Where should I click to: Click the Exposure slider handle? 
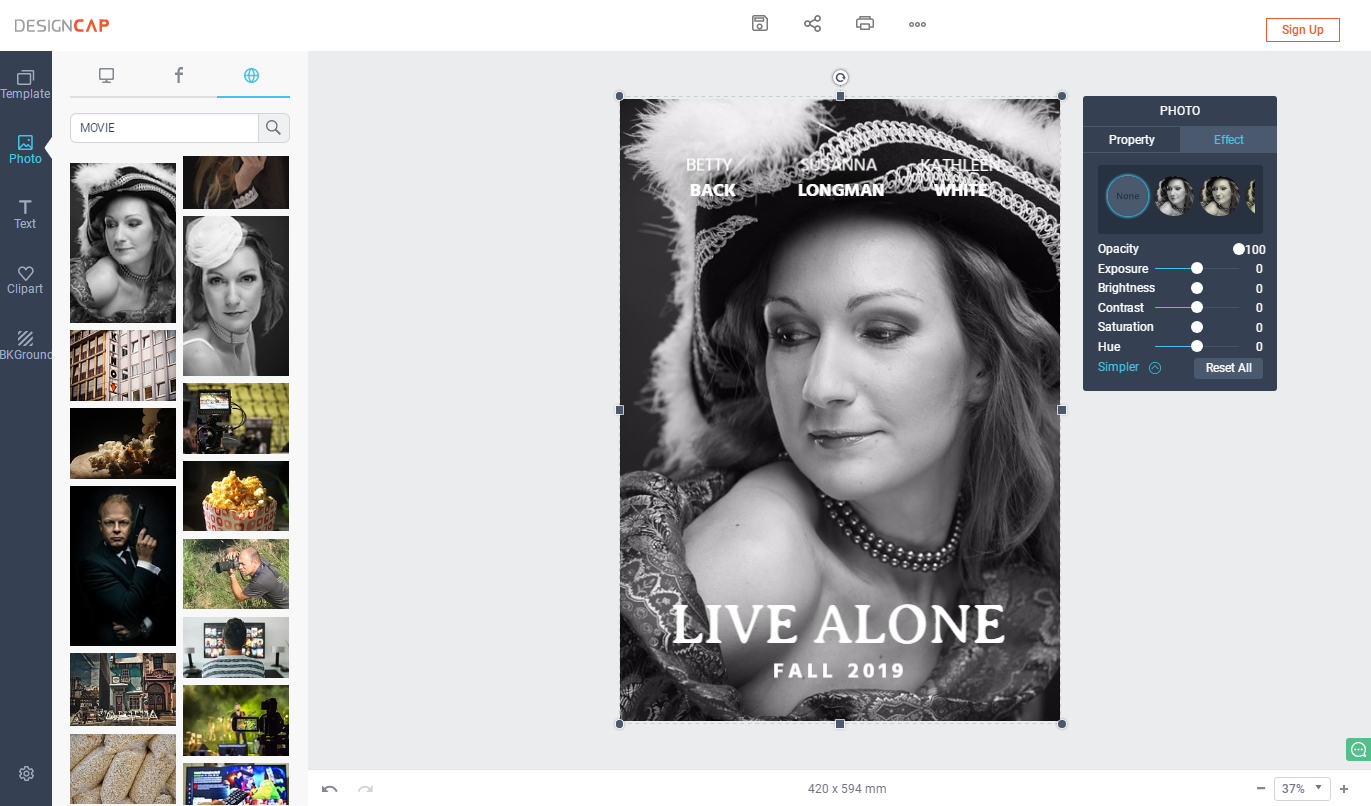(1196, 269)
